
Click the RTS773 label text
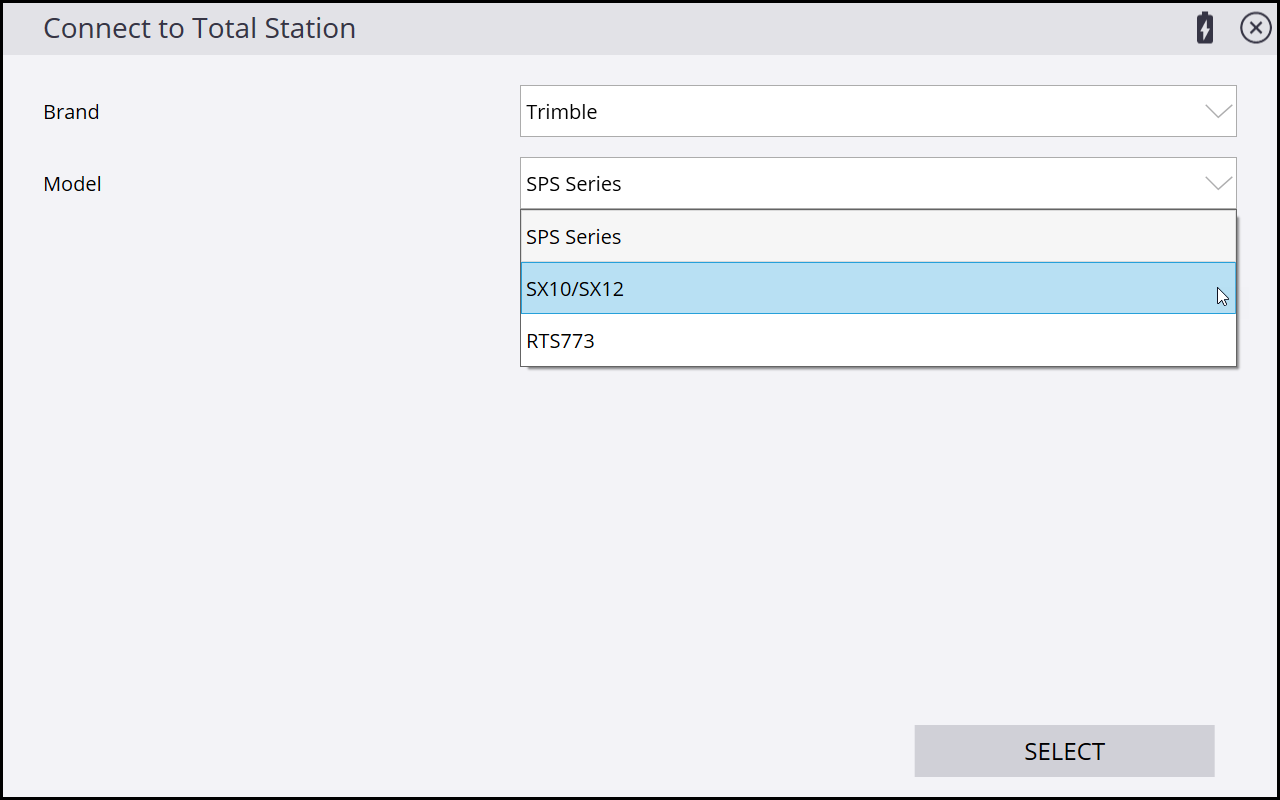coord(560,341)
